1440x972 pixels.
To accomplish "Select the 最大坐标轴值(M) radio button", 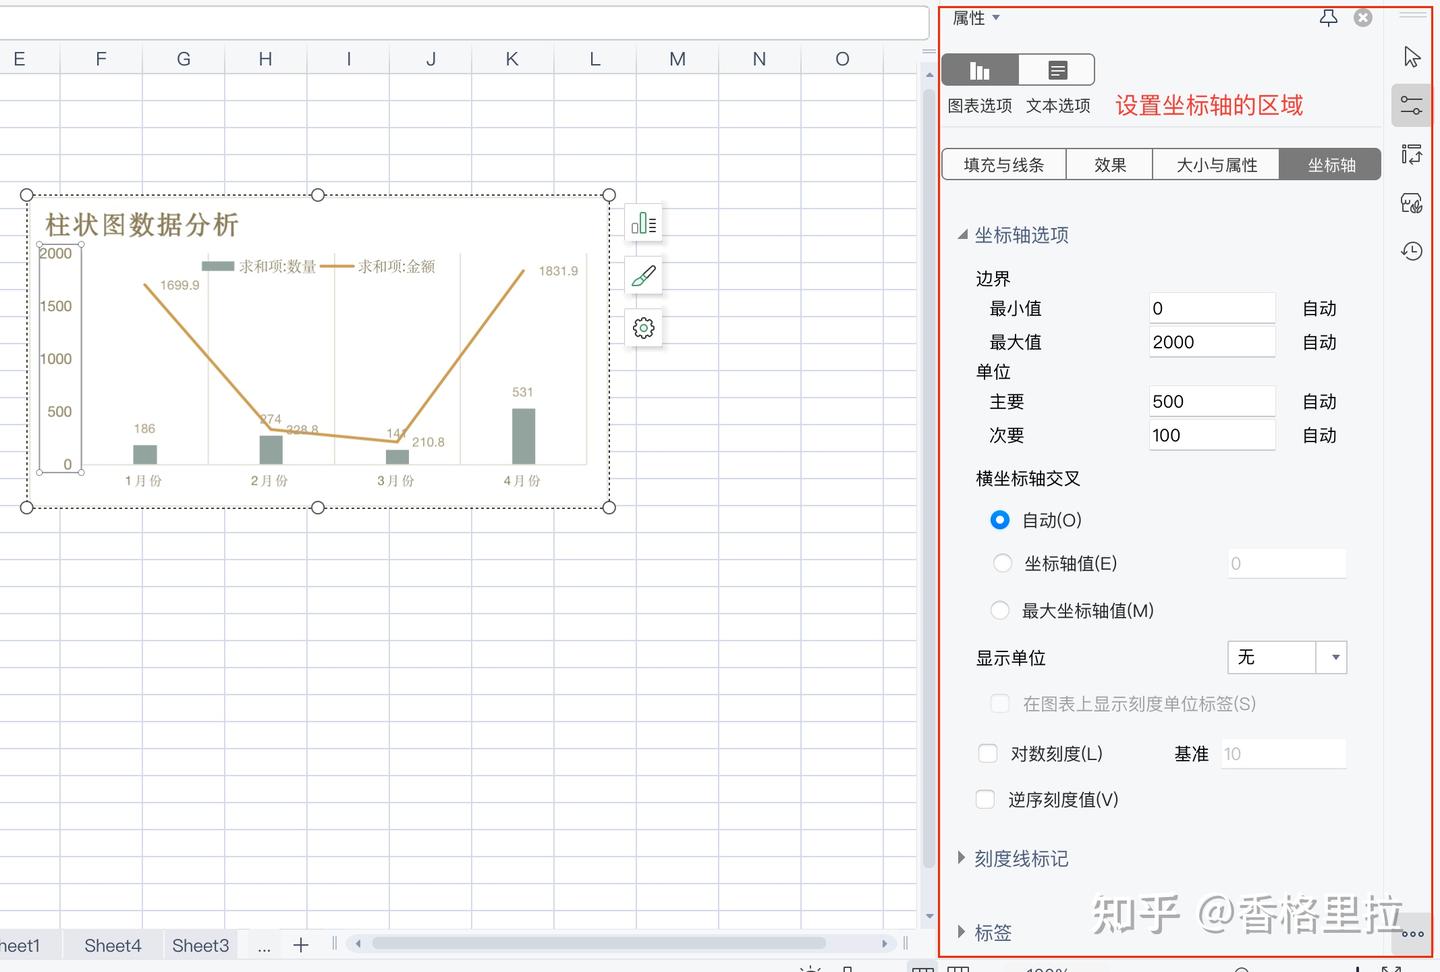I will pos(1000,610).
